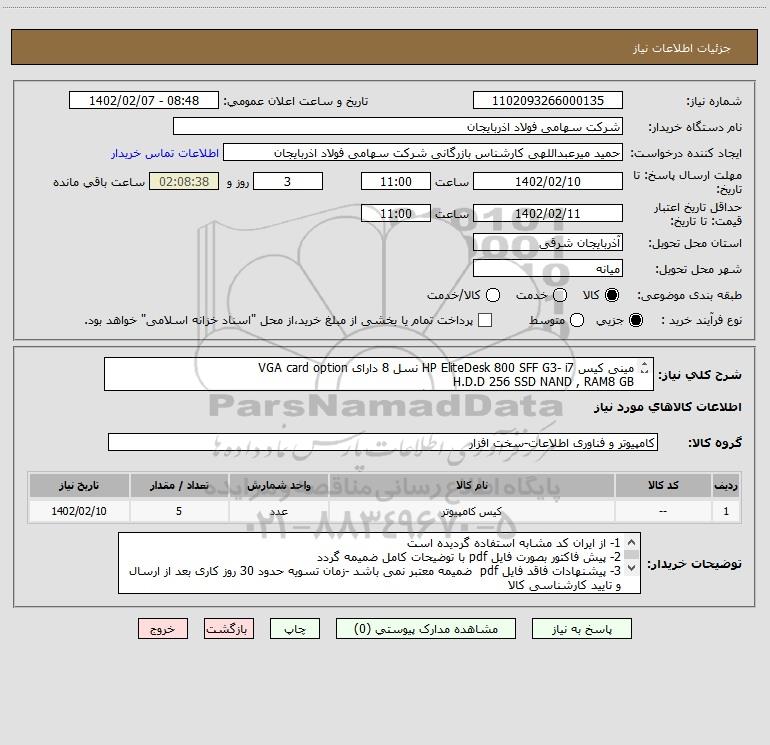Click the request creator field حمید میرعبداللهی
The image size is (770, 745).
pyautogui.click(x=423, y=152)
